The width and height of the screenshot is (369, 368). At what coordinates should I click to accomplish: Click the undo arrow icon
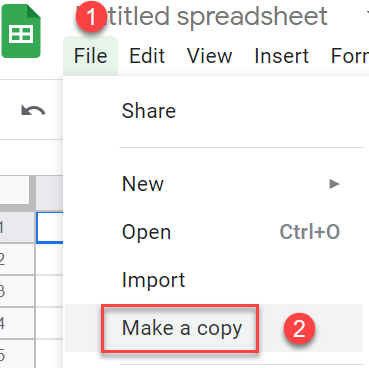33,110
